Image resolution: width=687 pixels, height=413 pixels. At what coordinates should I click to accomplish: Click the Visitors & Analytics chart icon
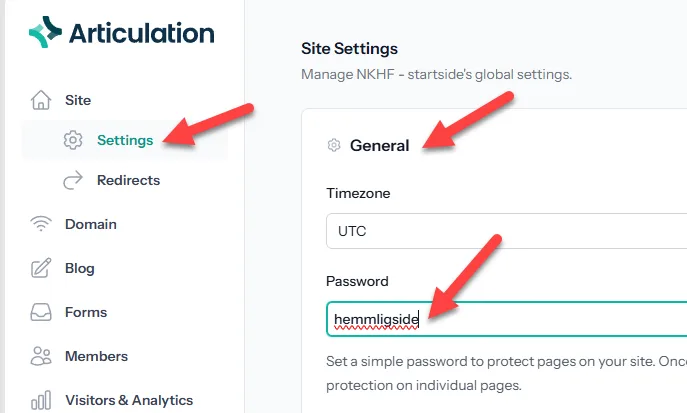click(41, 400)
